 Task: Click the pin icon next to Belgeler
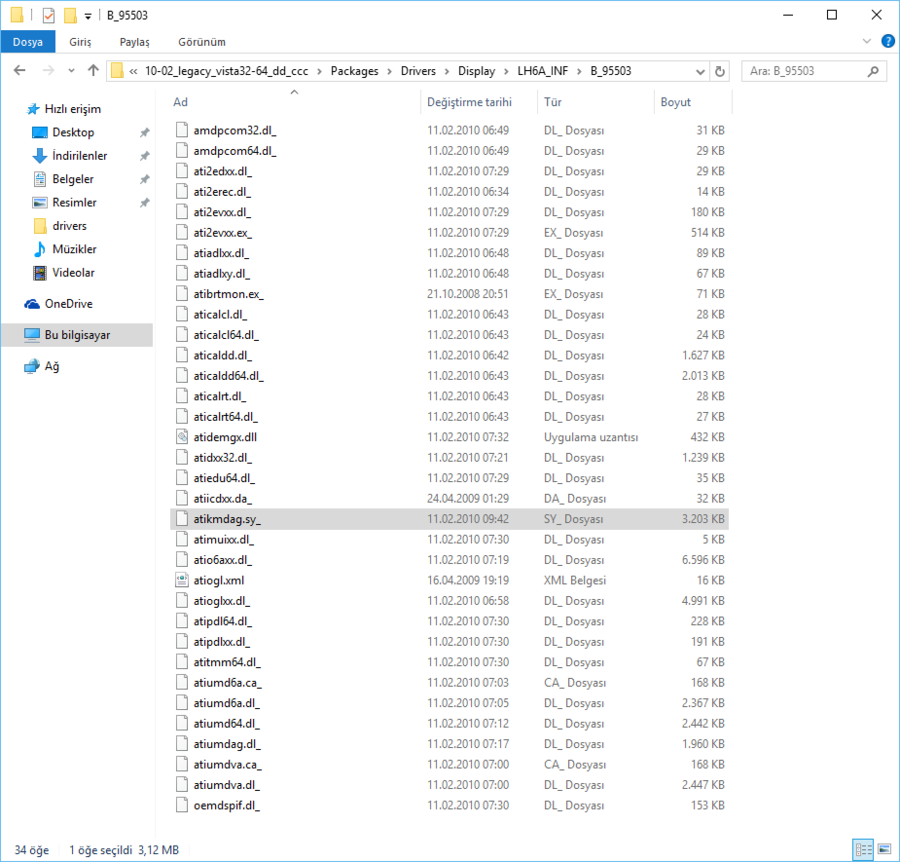tap(145, 179)
